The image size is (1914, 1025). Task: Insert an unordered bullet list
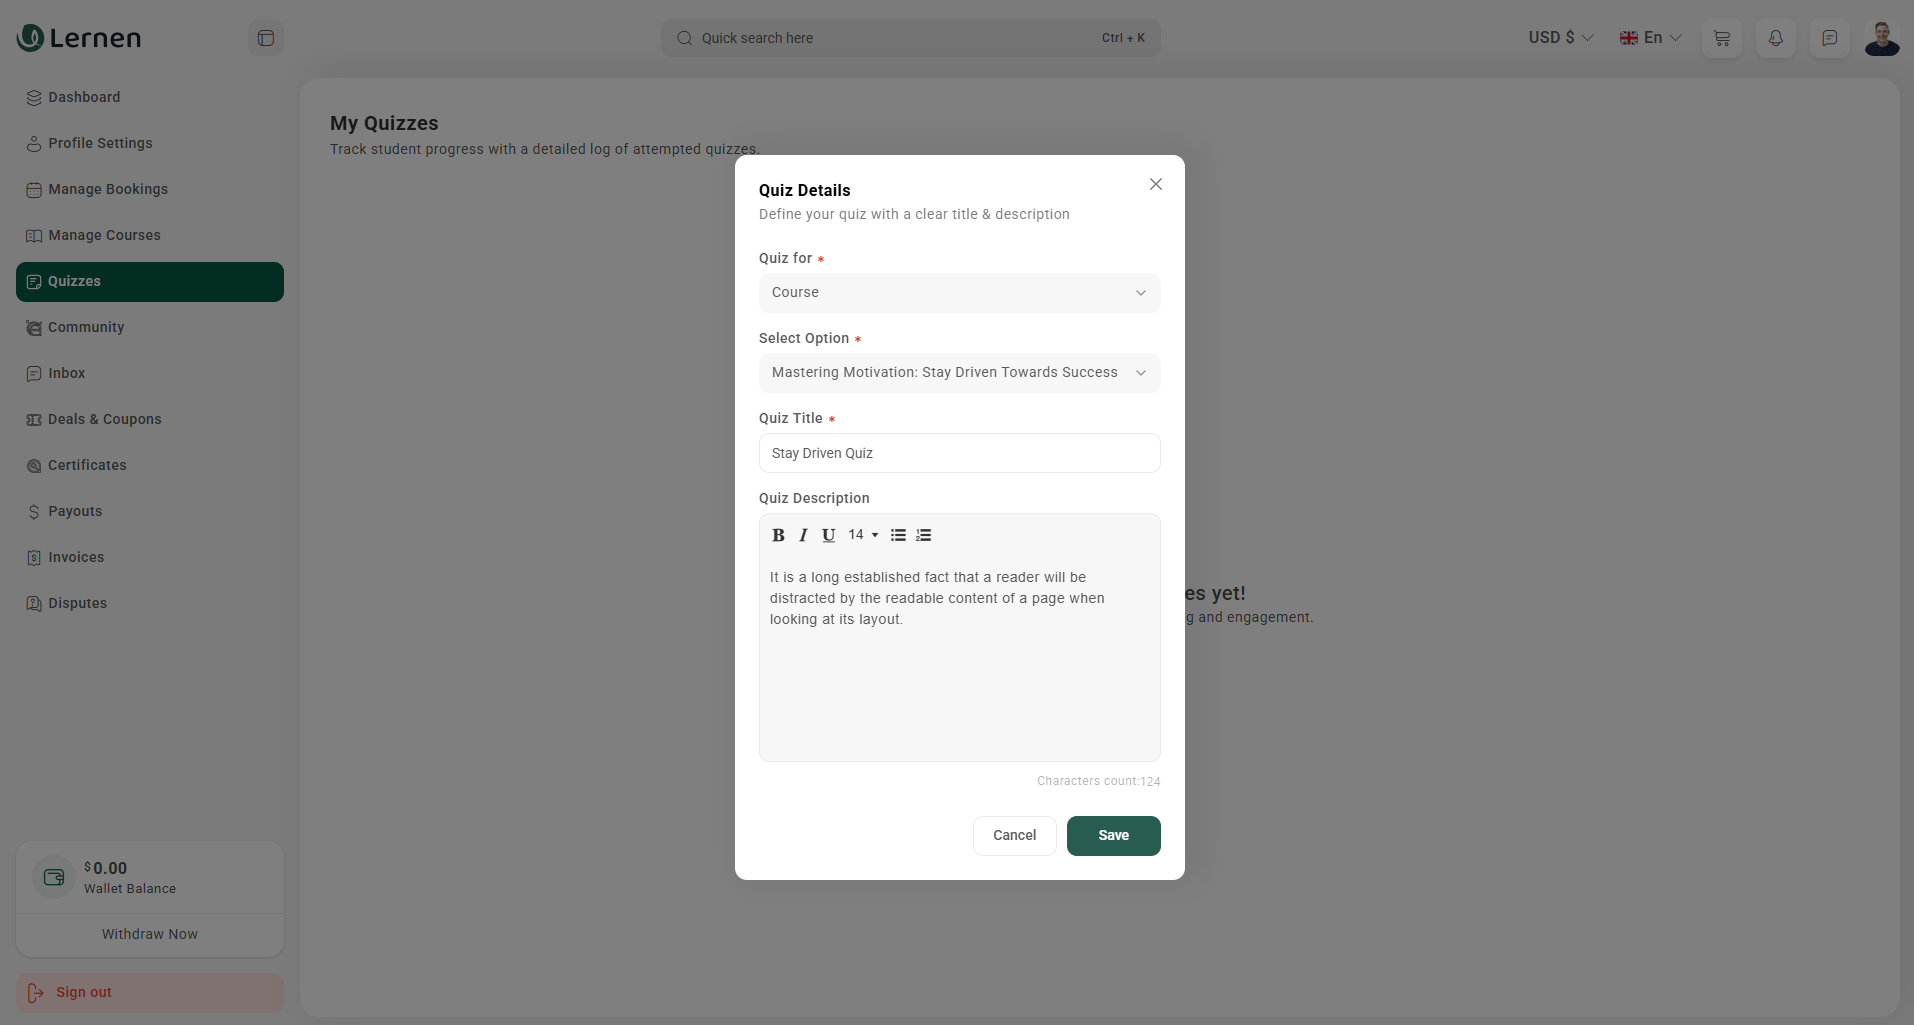898,535
